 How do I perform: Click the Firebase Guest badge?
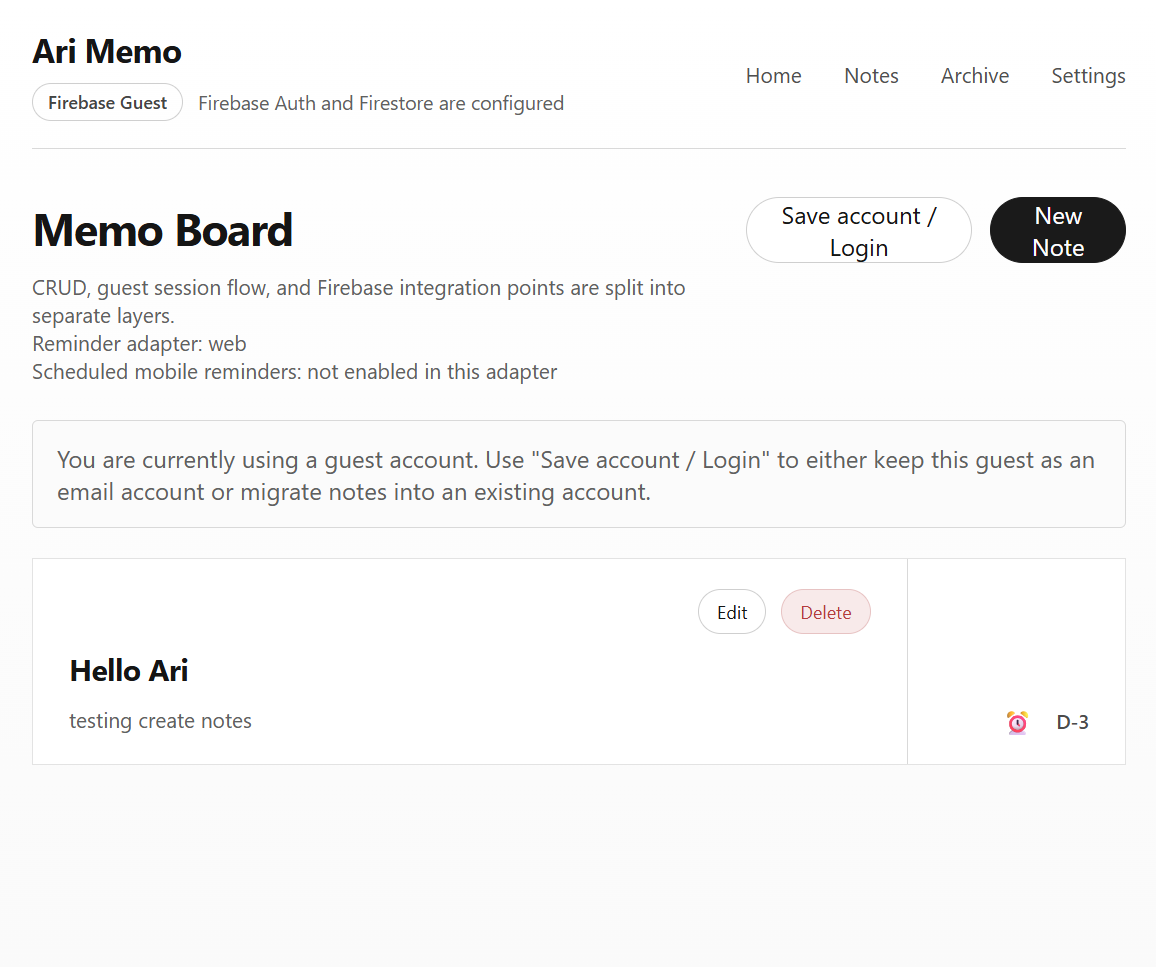pyautogui.click(x=107, y=102)
